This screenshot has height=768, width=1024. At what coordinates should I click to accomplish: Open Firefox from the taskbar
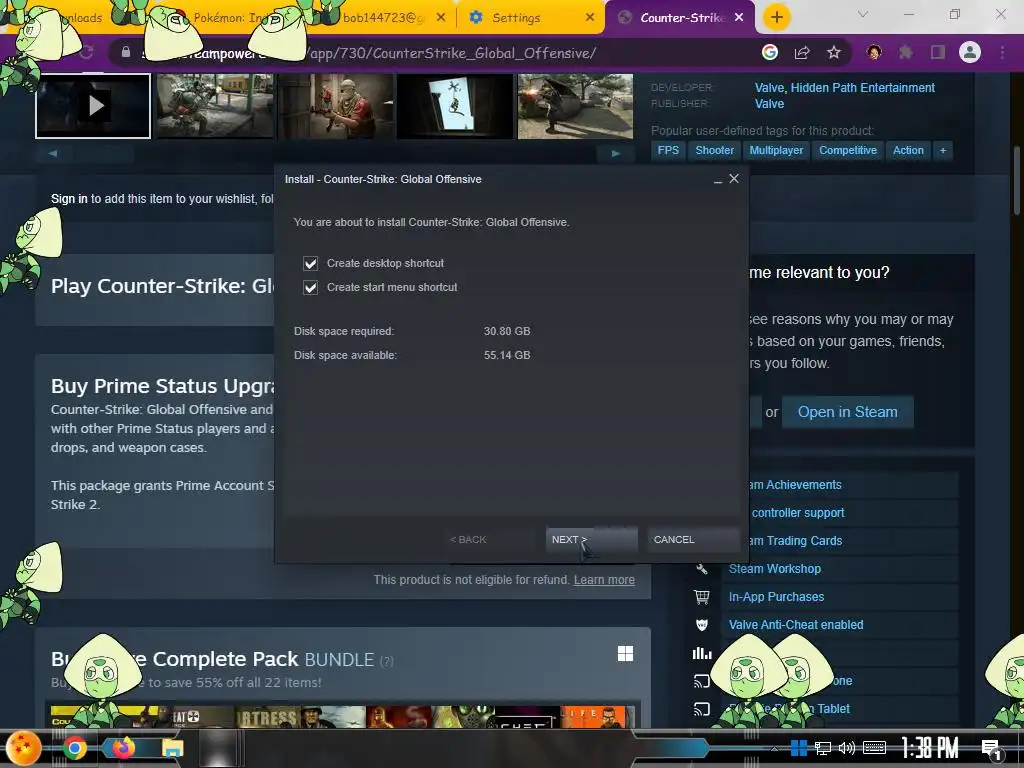pos(124,748)
